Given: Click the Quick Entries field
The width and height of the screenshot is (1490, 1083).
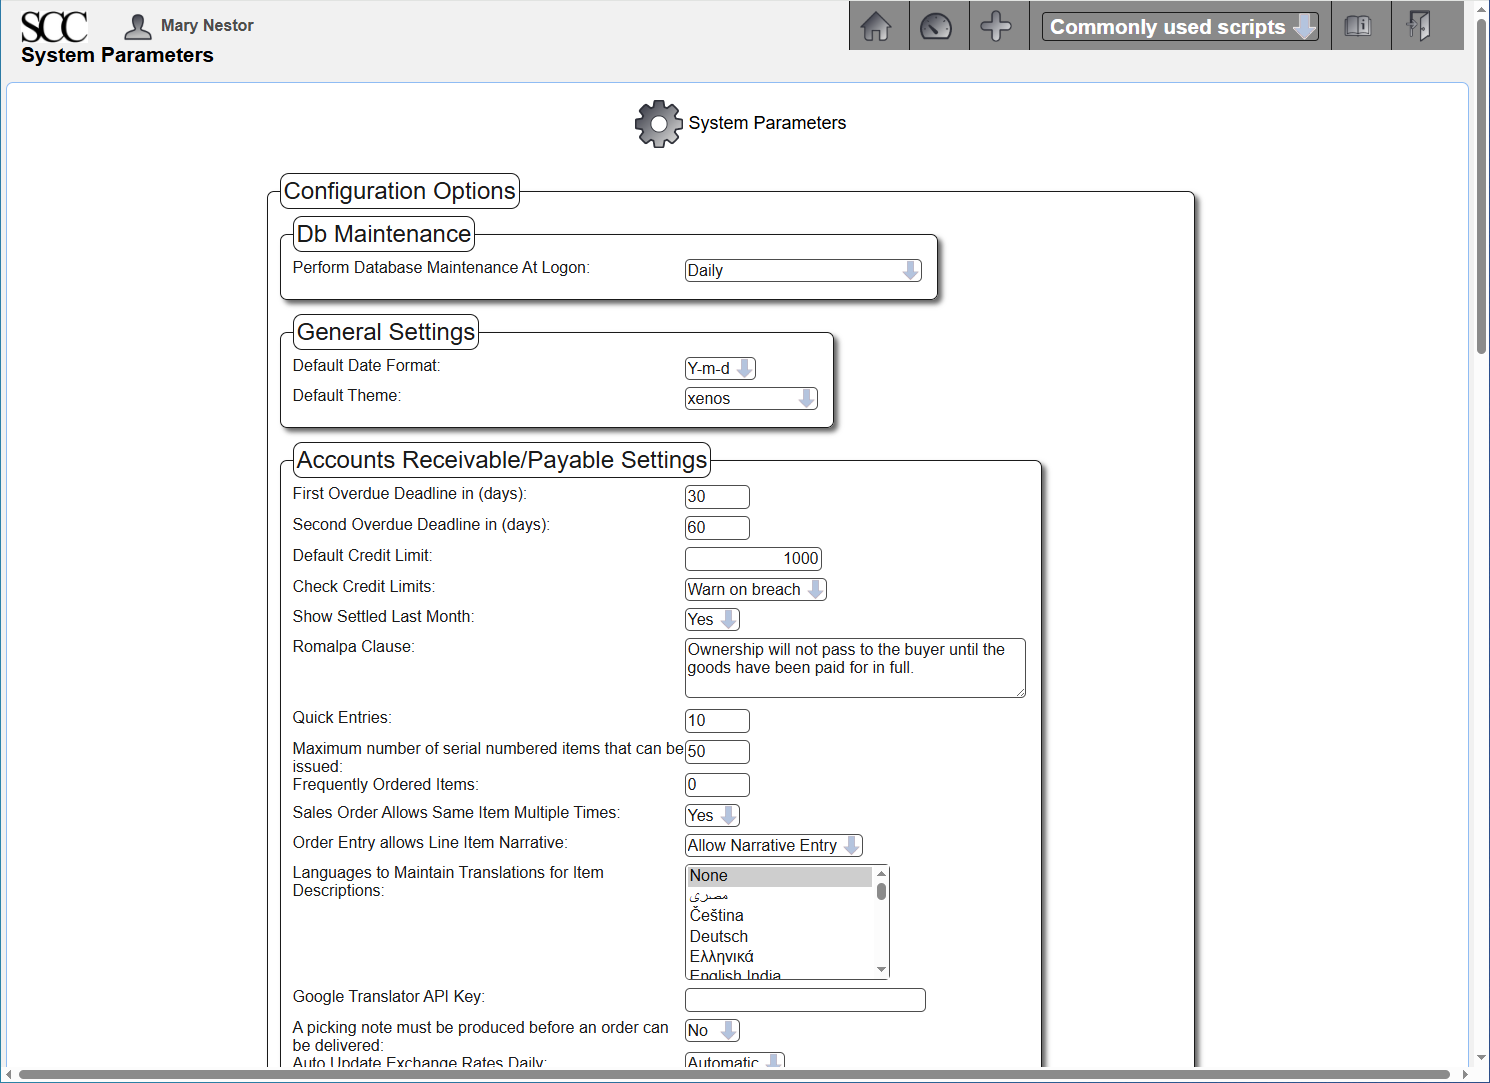Looking at the screenshot, I should coord(717,720).
